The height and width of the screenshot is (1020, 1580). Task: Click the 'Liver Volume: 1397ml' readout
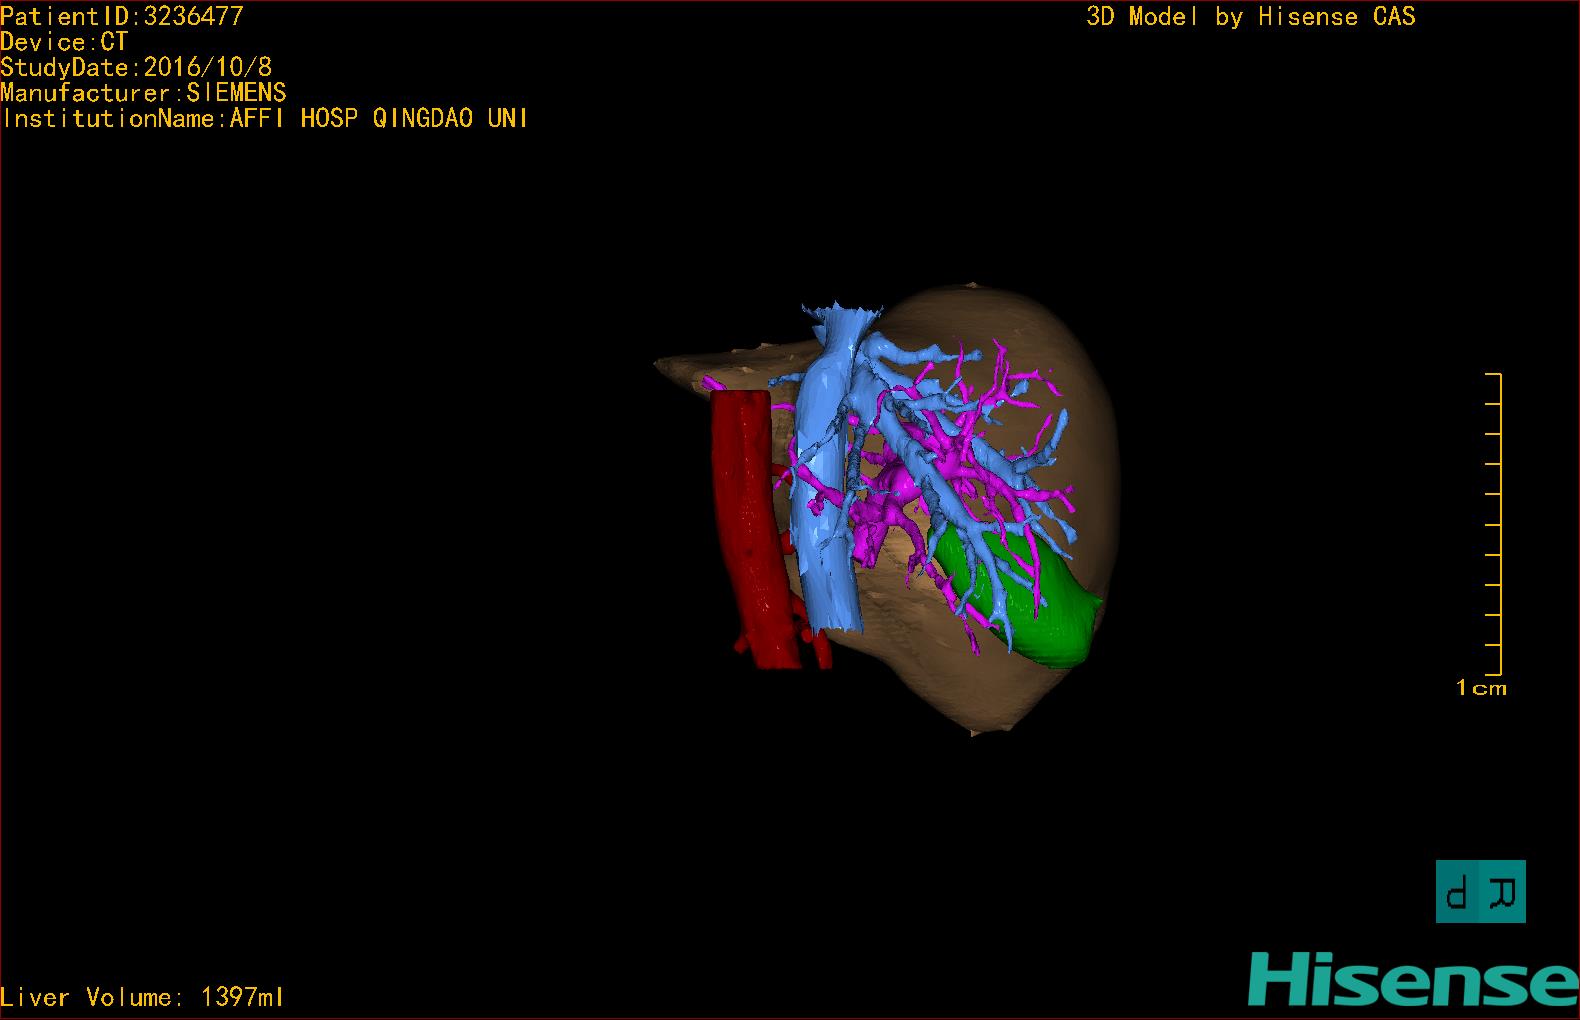tap(142, 997)
